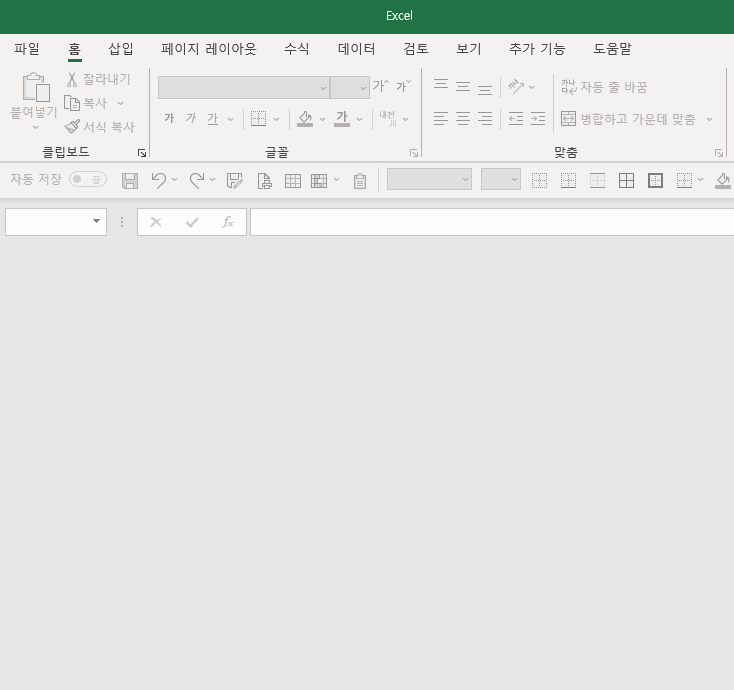The height and width of the screenshot is (690, 734).
Task: Open the Alignment (맞춤) dialog launcher
Action: click(719, 153)
